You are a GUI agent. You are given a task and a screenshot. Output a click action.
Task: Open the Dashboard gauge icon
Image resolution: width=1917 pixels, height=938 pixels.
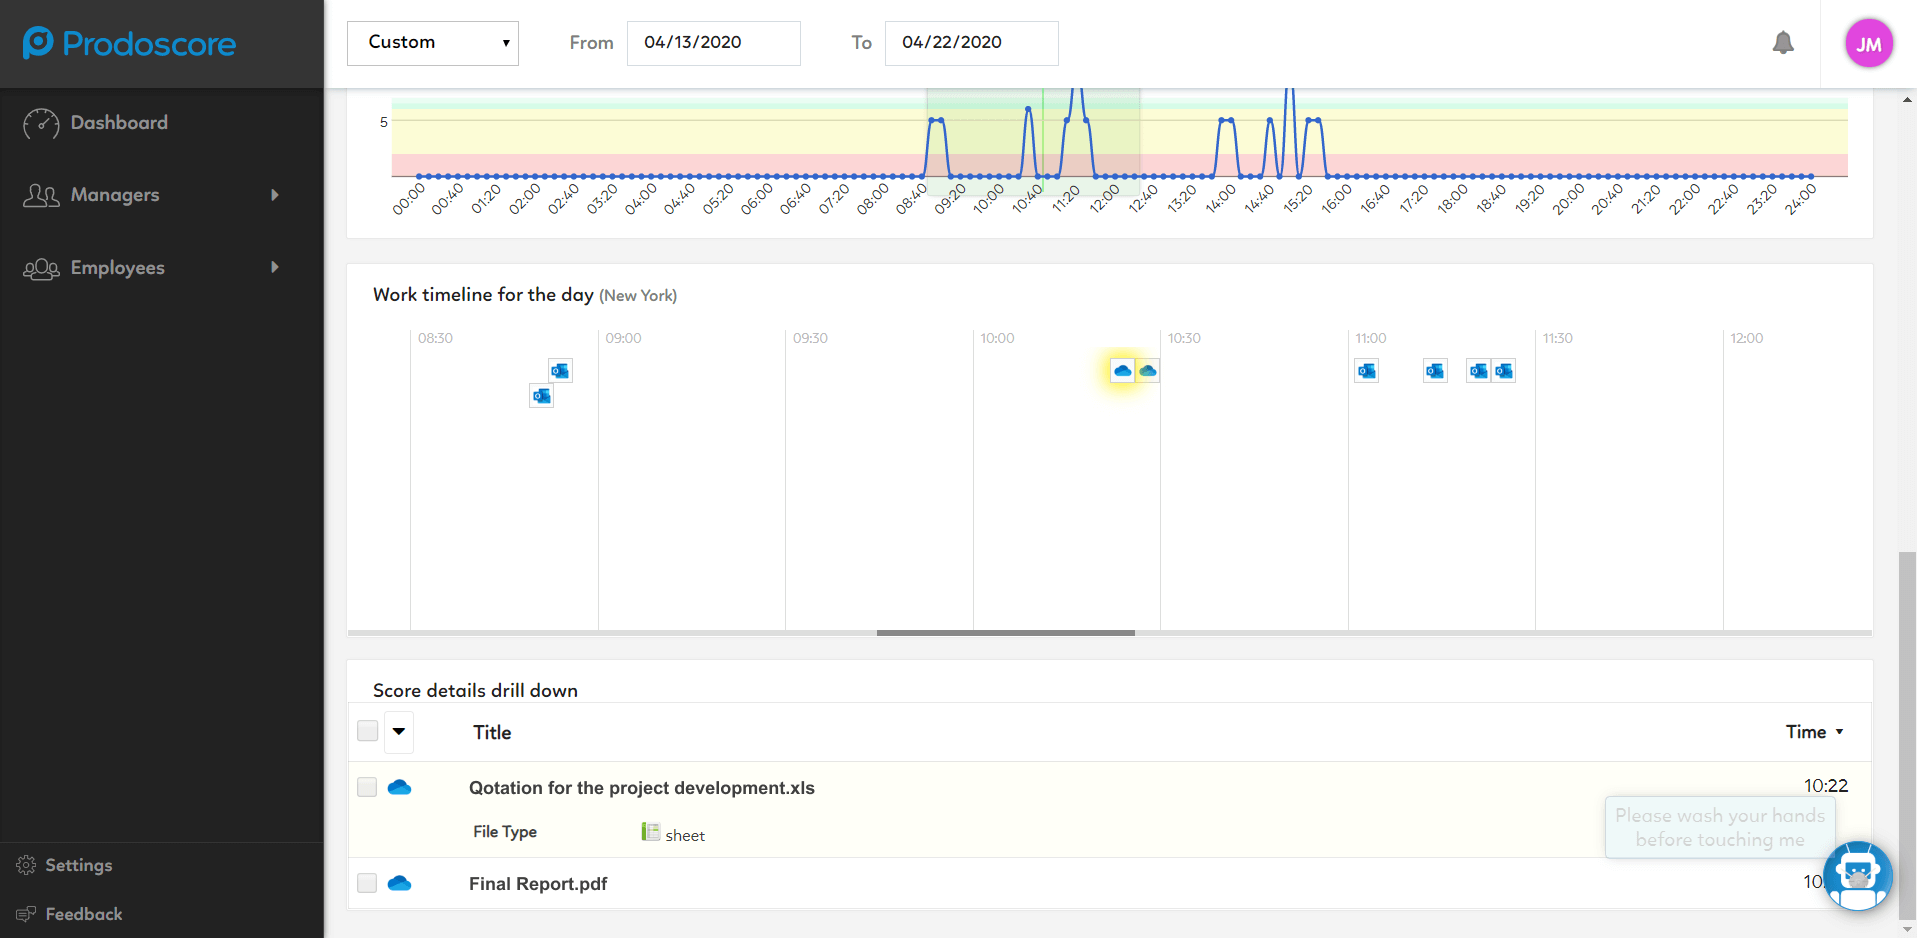[41, 123]
